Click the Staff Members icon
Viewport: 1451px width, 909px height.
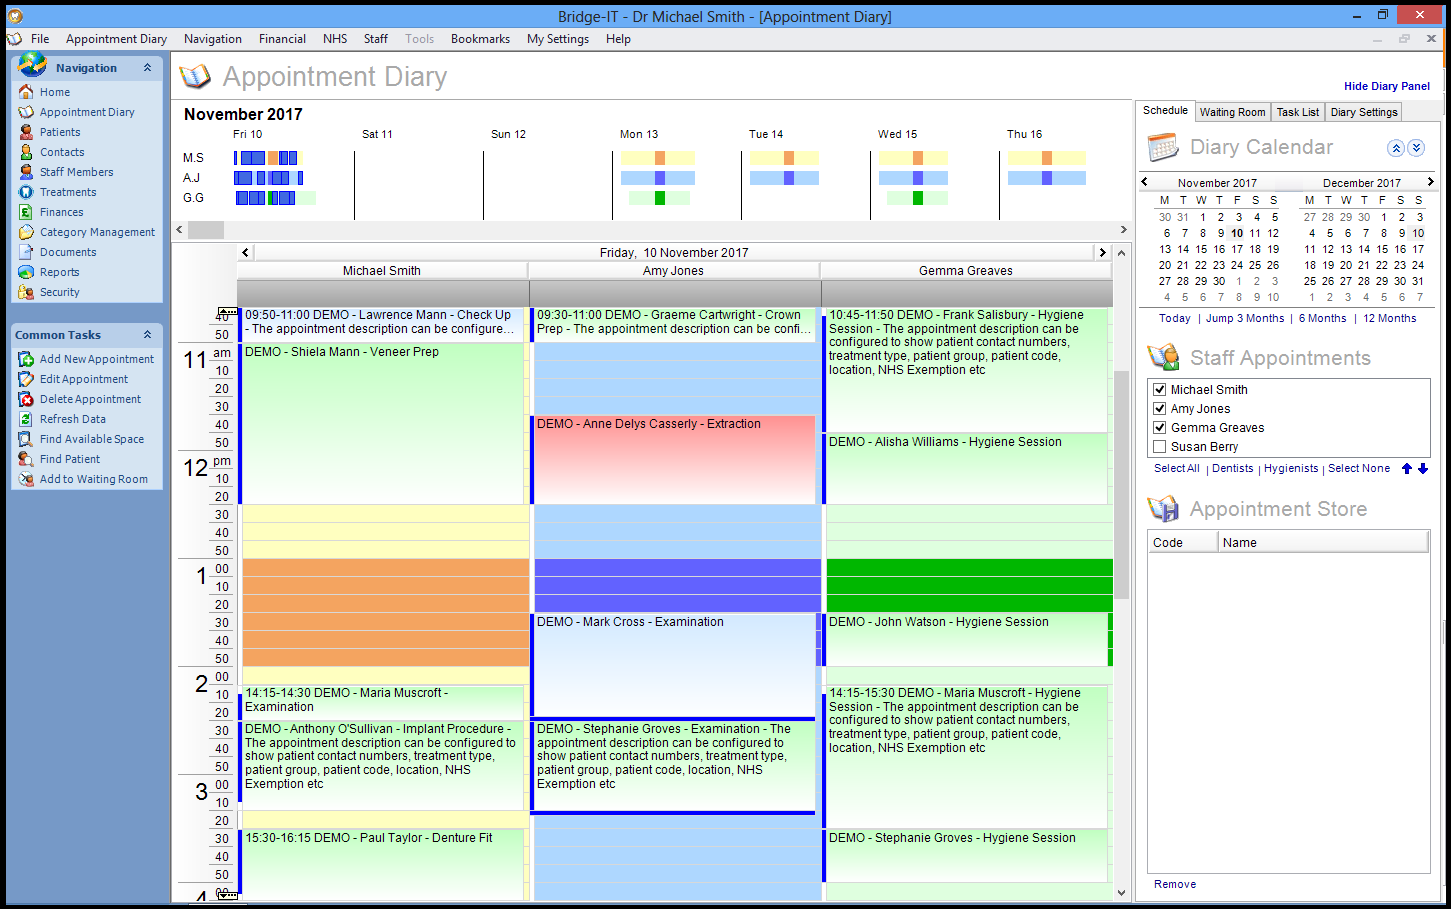pos(26,172)
